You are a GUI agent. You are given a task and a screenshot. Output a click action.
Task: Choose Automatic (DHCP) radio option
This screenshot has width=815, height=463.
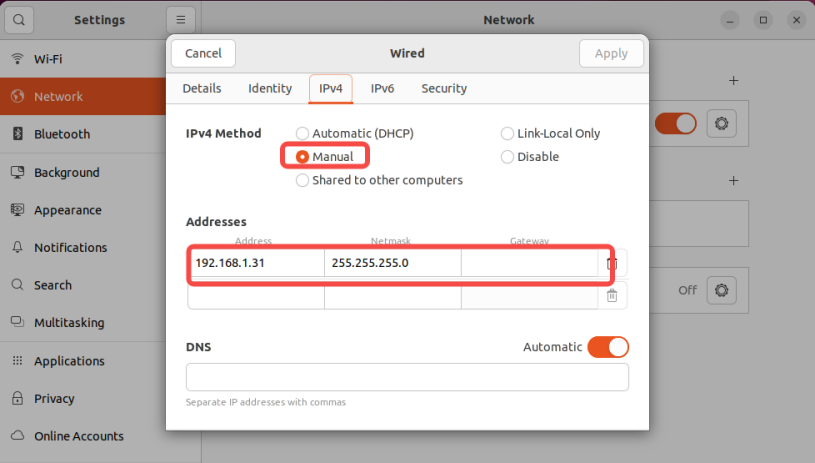click(x=302, y=133)
